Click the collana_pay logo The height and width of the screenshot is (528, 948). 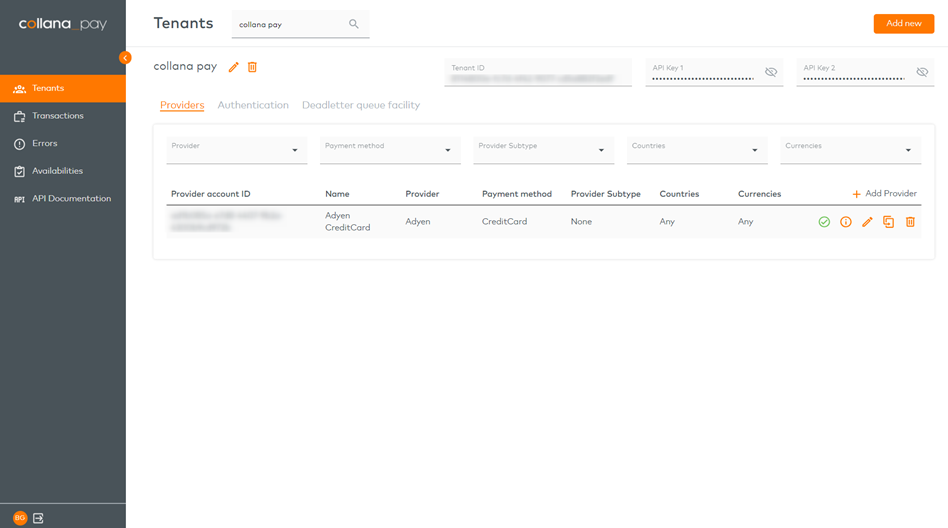coord(62,24)
